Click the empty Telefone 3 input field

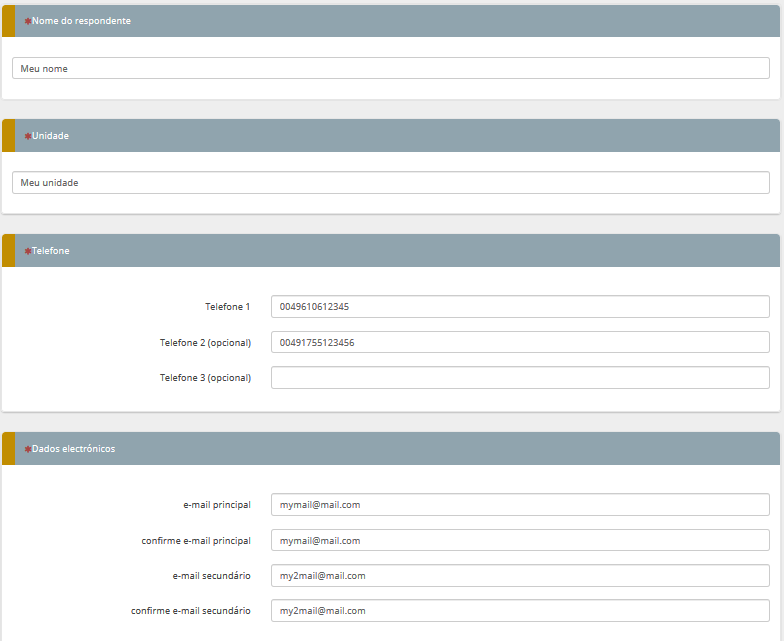[520, 378]
